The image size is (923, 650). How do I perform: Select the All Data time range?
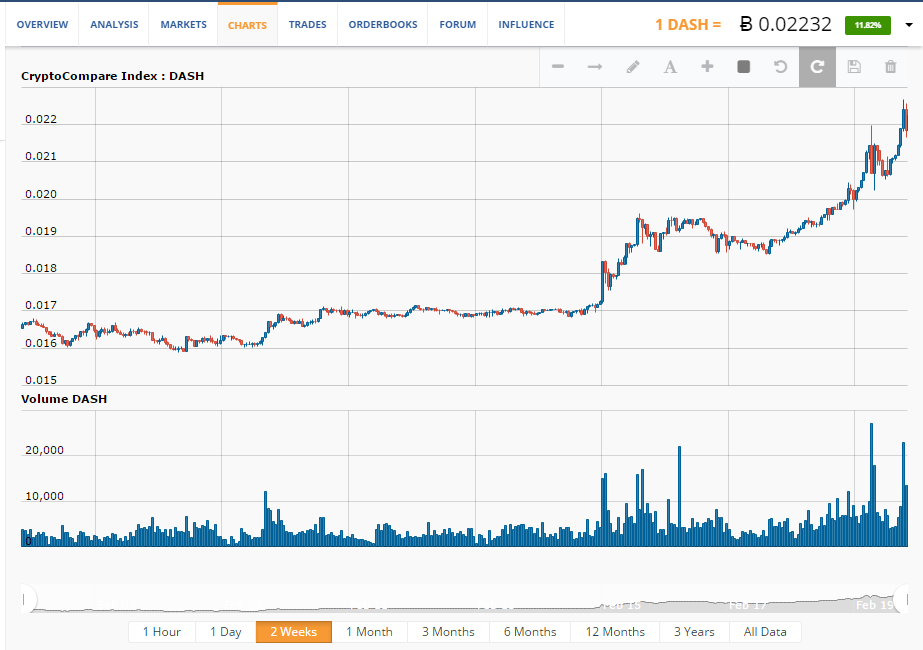pos(766,632)
